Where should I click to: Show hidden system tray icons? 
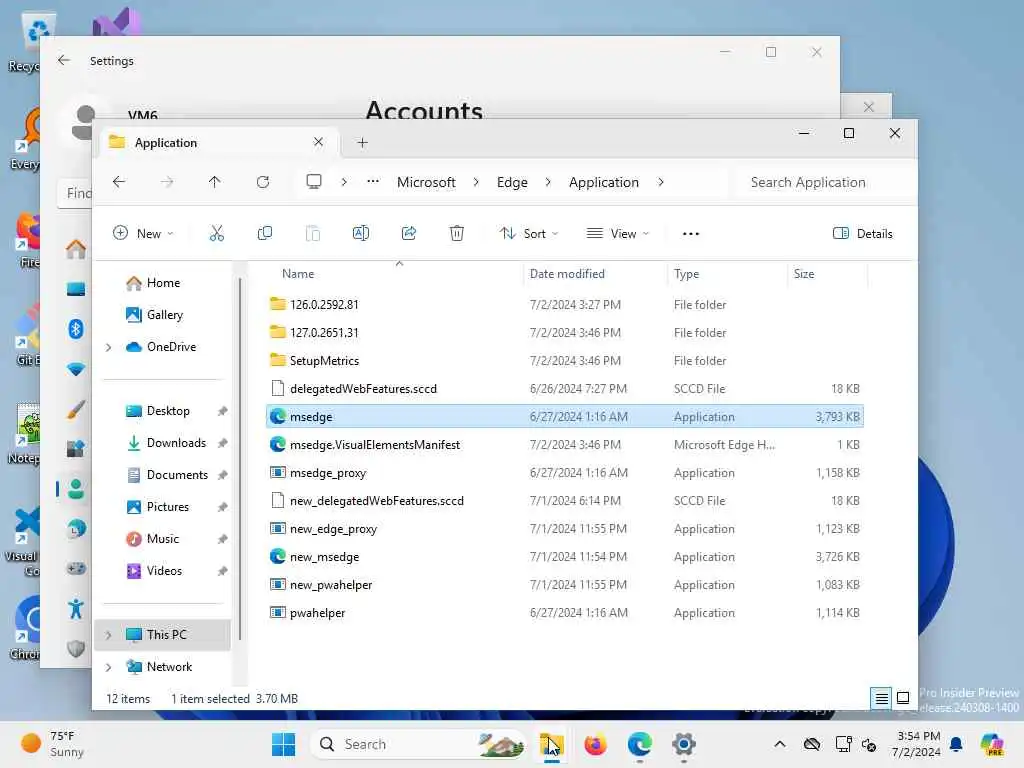pos(780,744)
